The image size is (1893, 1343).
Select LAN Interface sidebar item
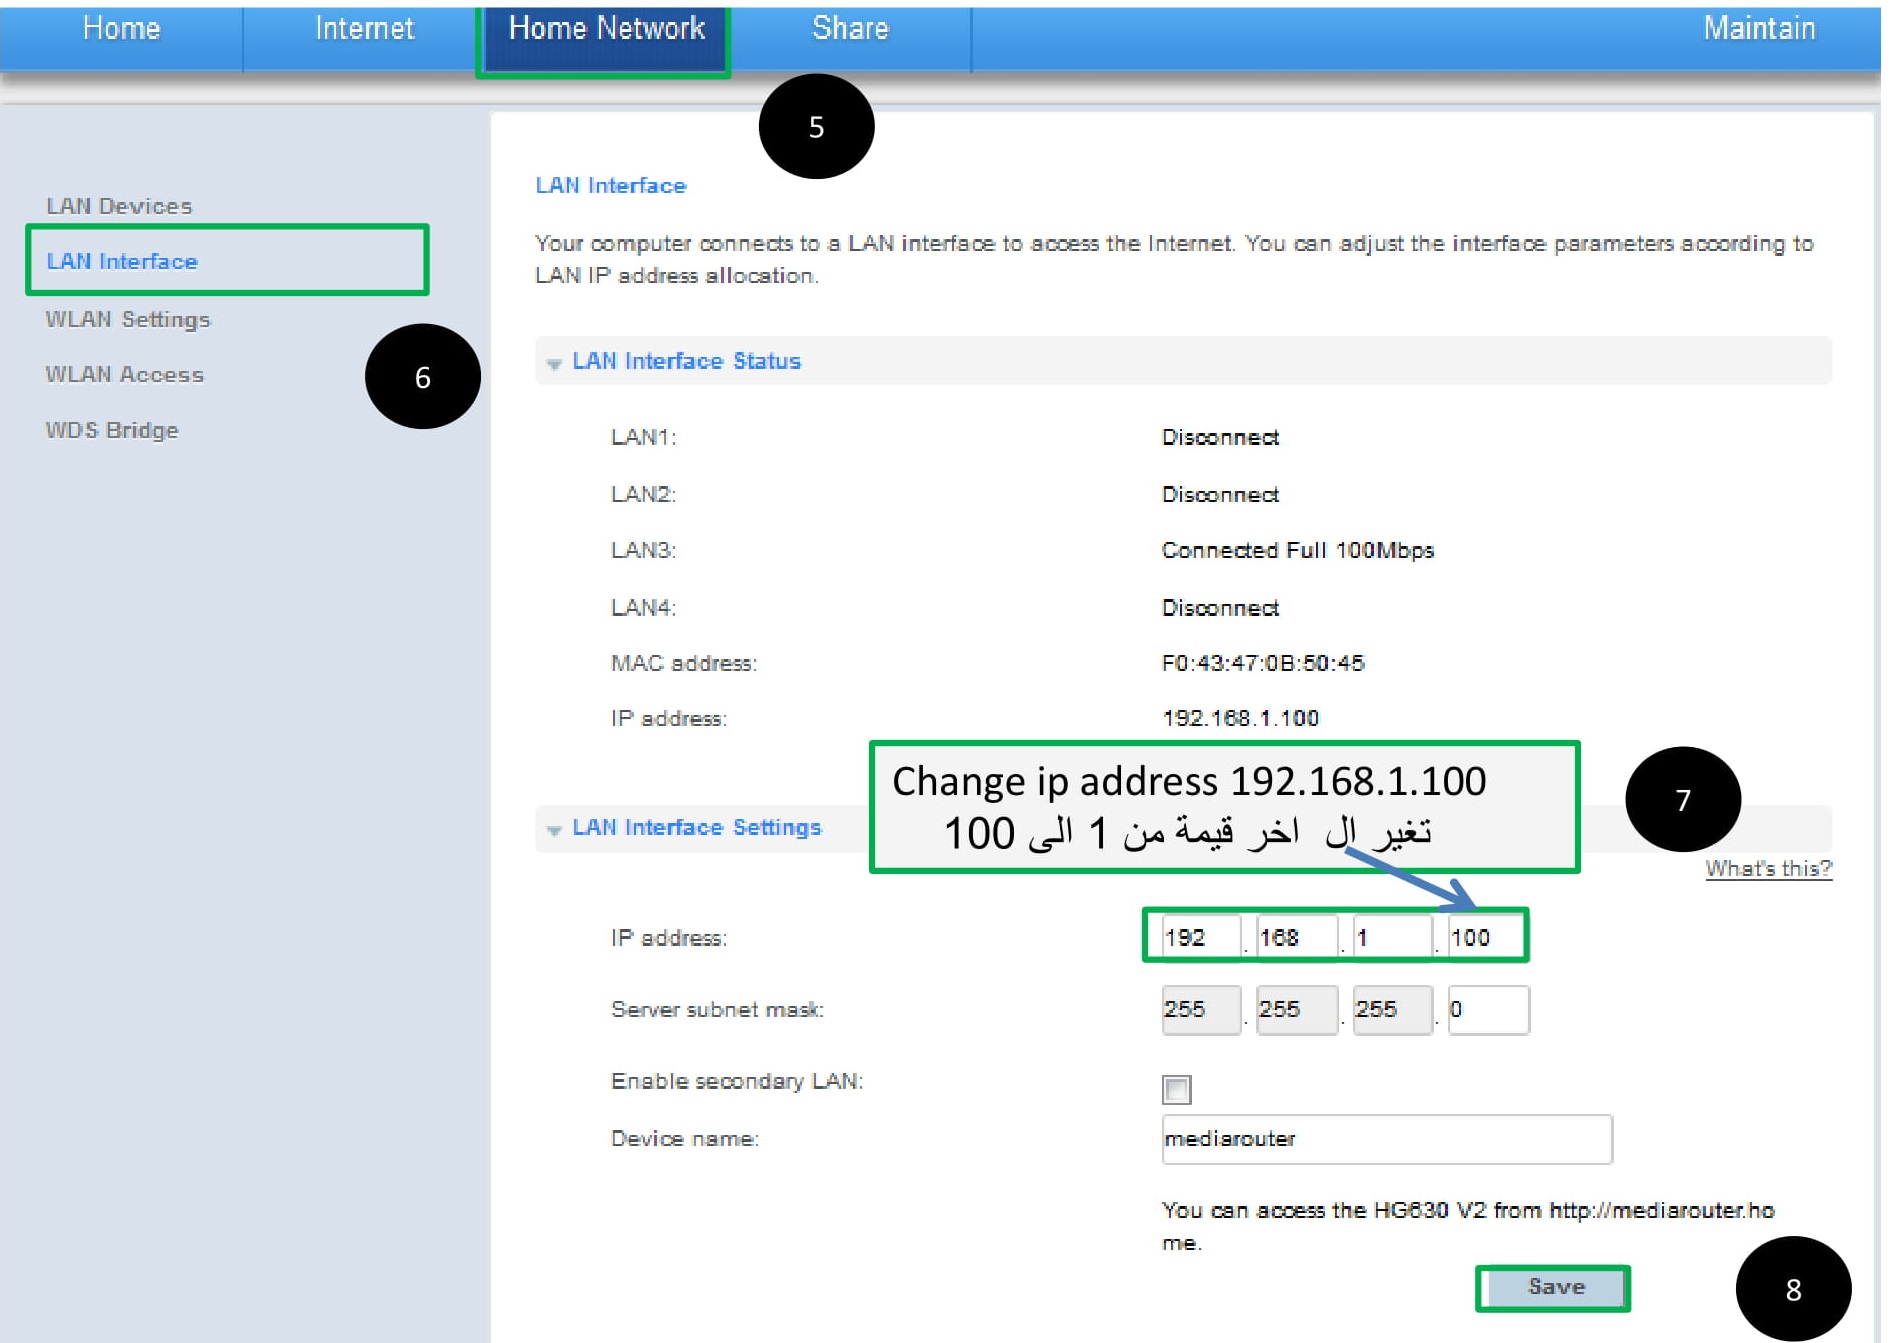click(122, 261)
